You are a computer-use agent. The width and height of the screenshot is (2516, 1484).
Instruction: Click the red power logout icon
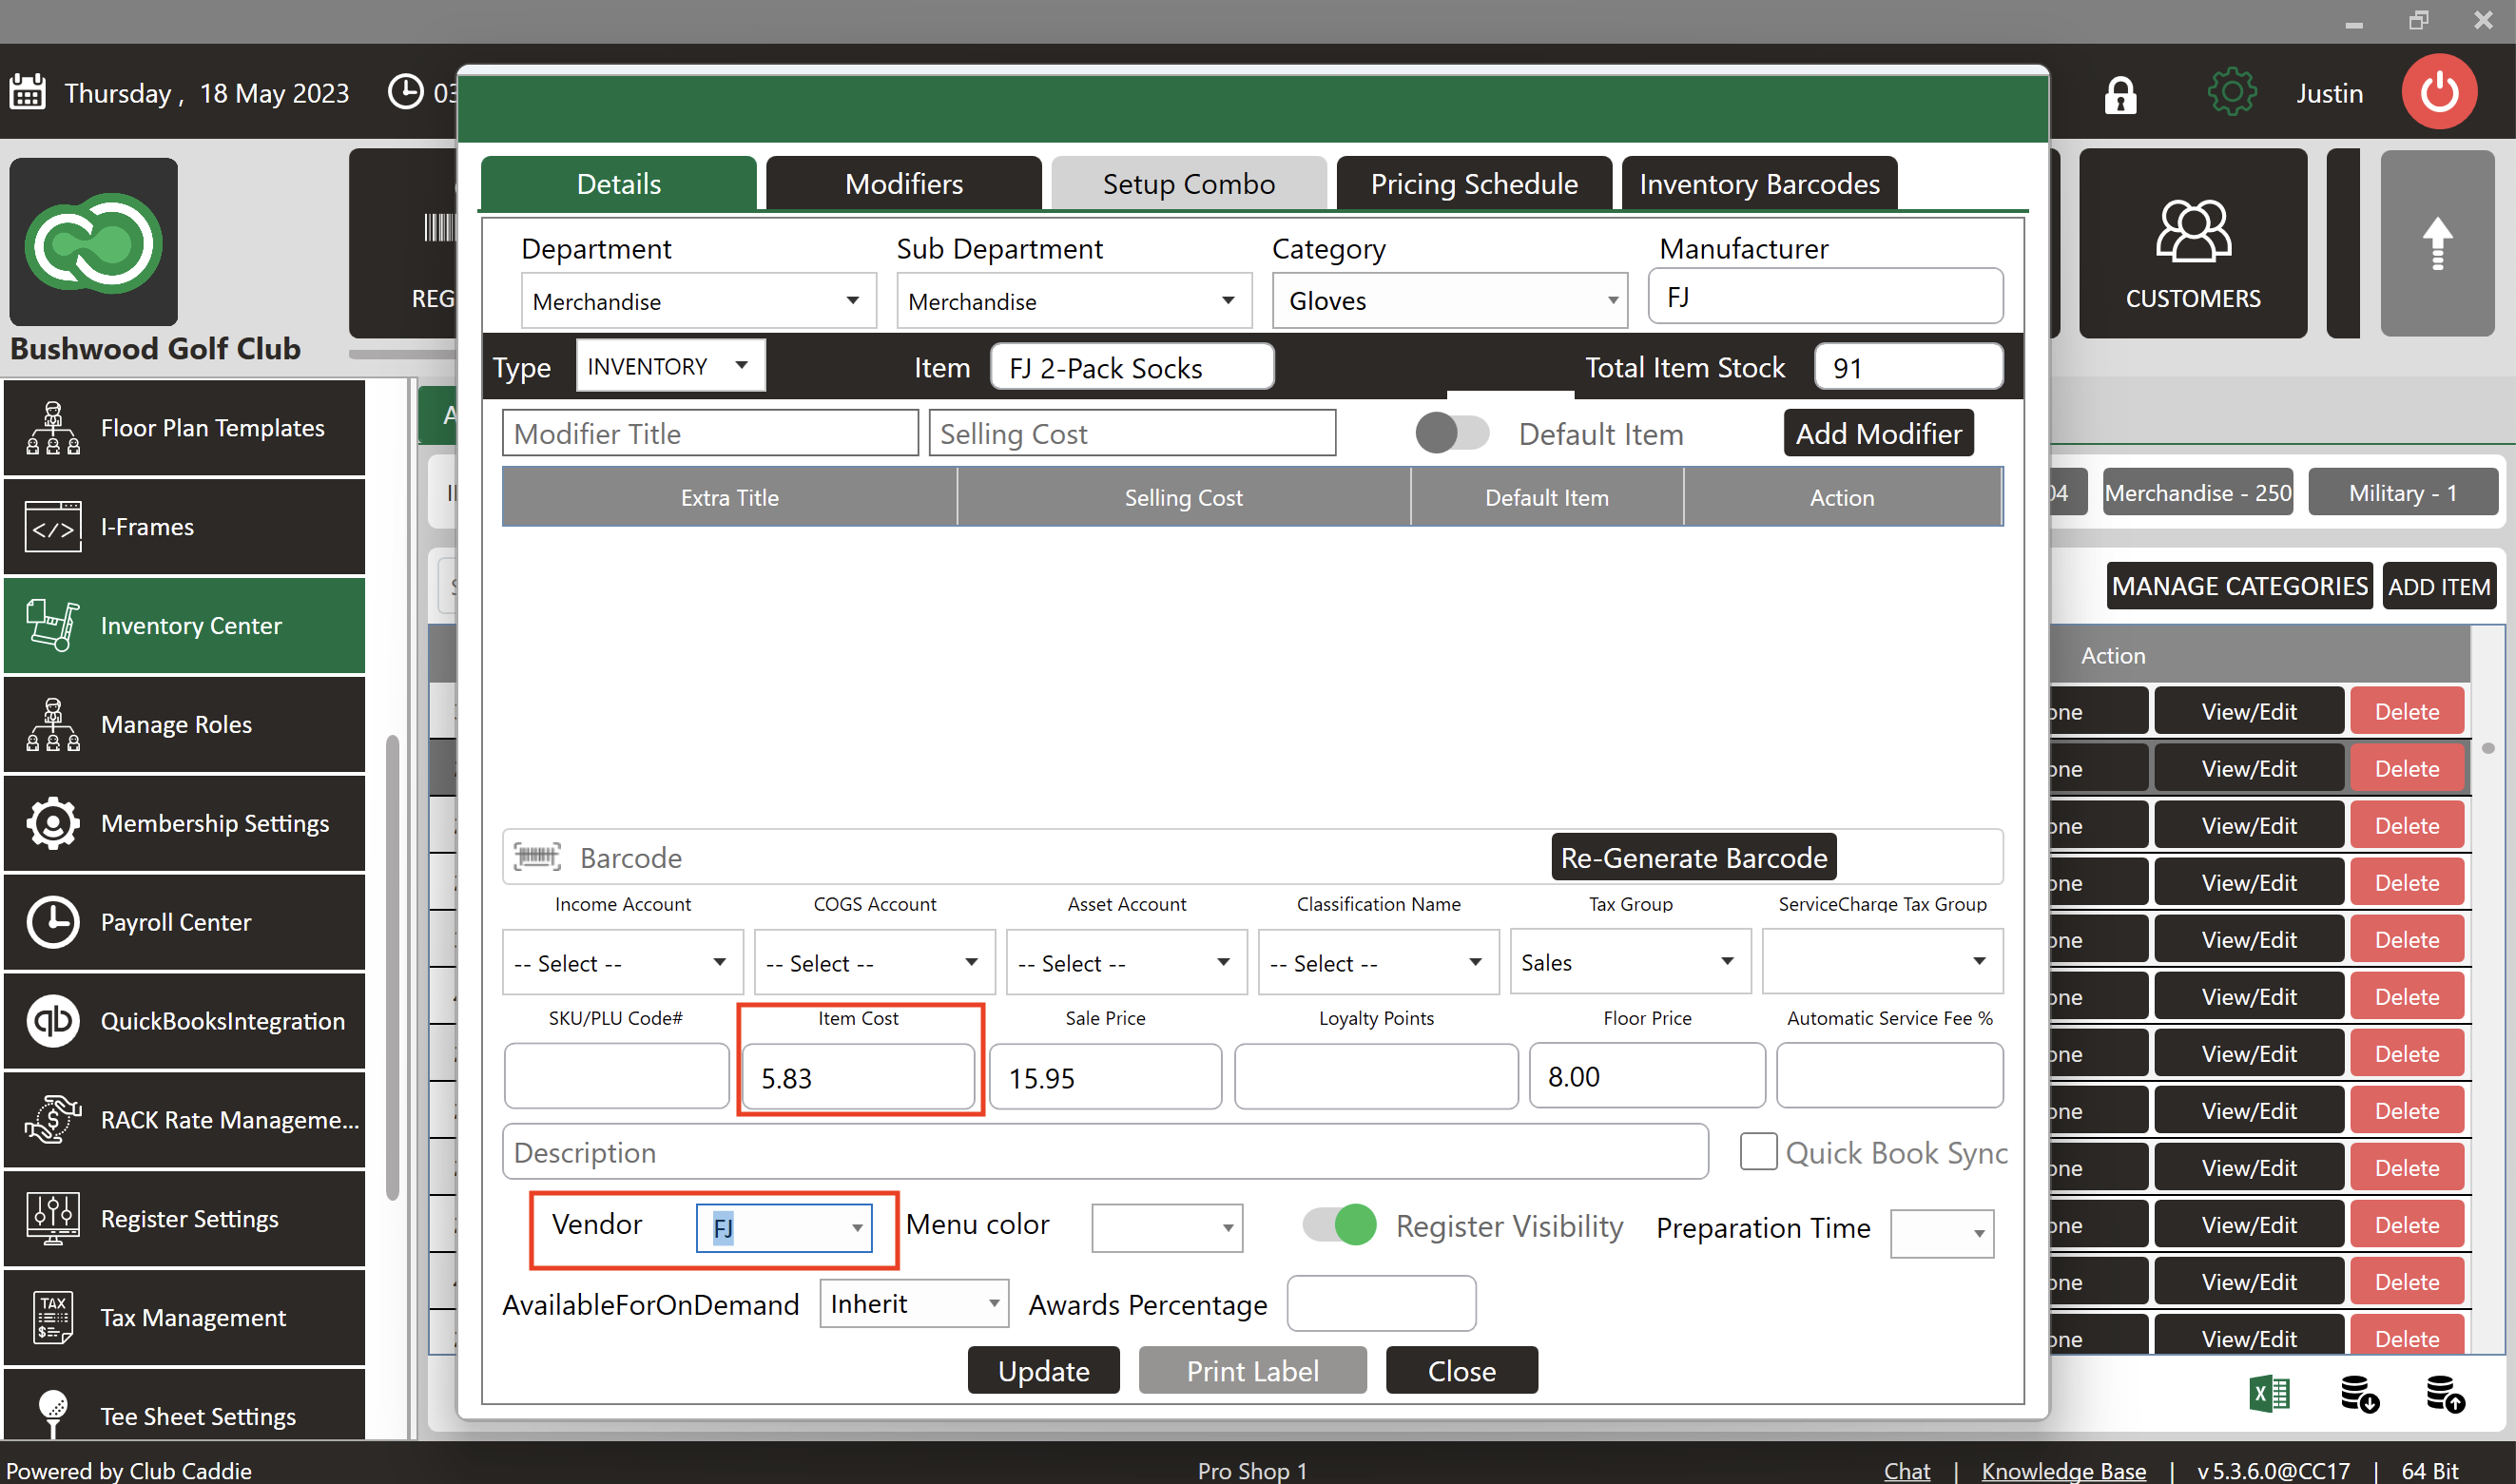pyautogui.click(x=2438, y=92)
